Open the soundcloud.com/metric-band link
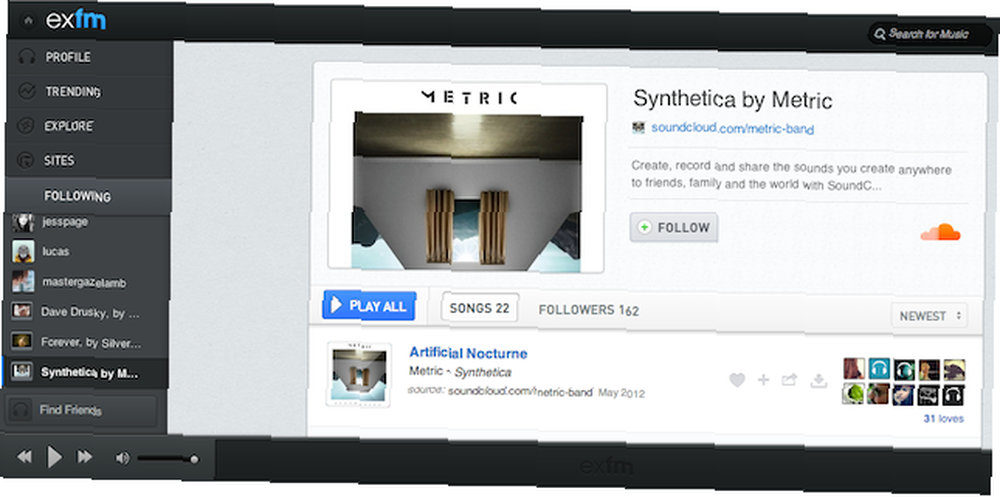Viewport: 1000px width, 497px height. (732, 128)
